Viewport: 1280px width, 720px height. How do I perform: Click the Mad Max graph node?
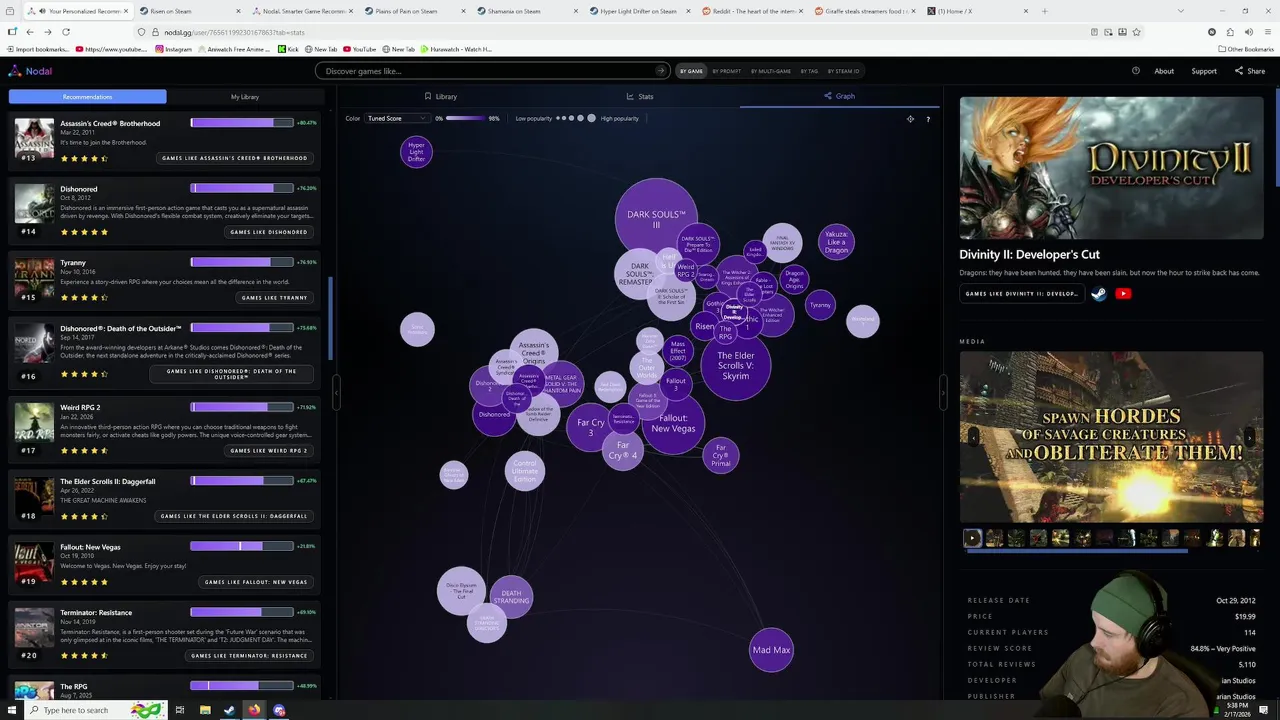(771, 650)
